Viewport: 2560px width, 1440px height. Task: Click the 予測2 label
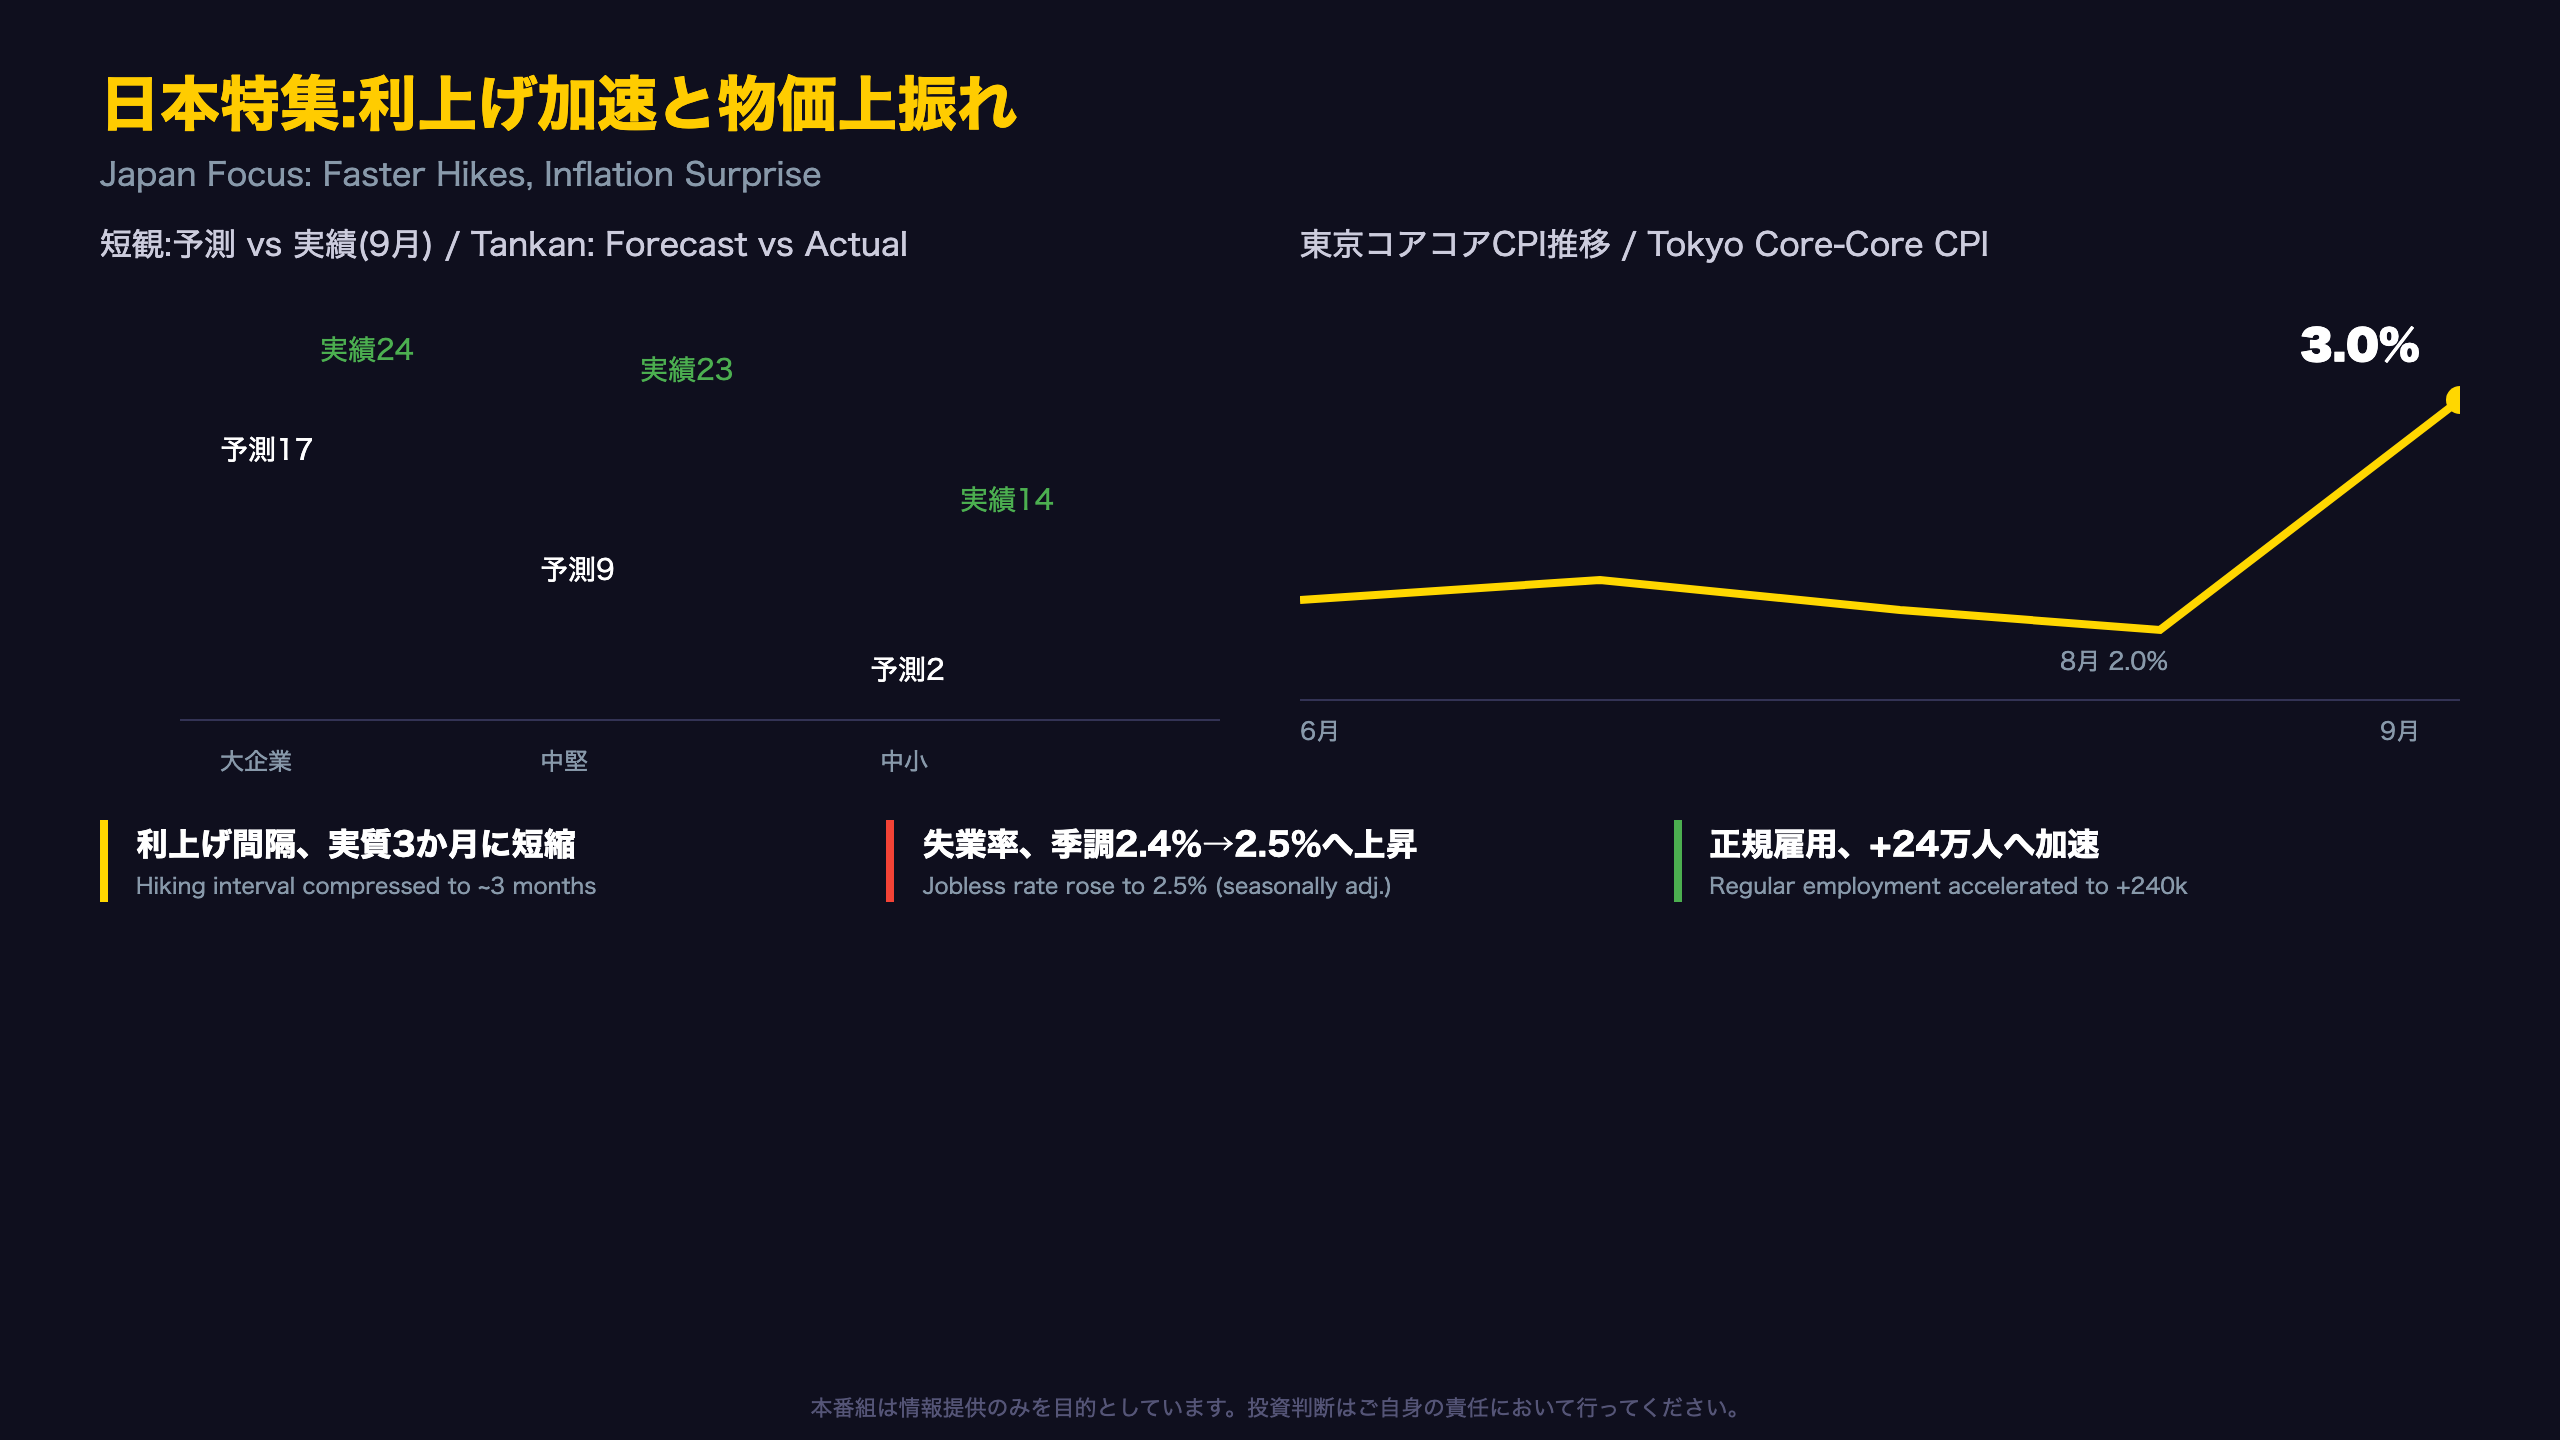[907, 670]
